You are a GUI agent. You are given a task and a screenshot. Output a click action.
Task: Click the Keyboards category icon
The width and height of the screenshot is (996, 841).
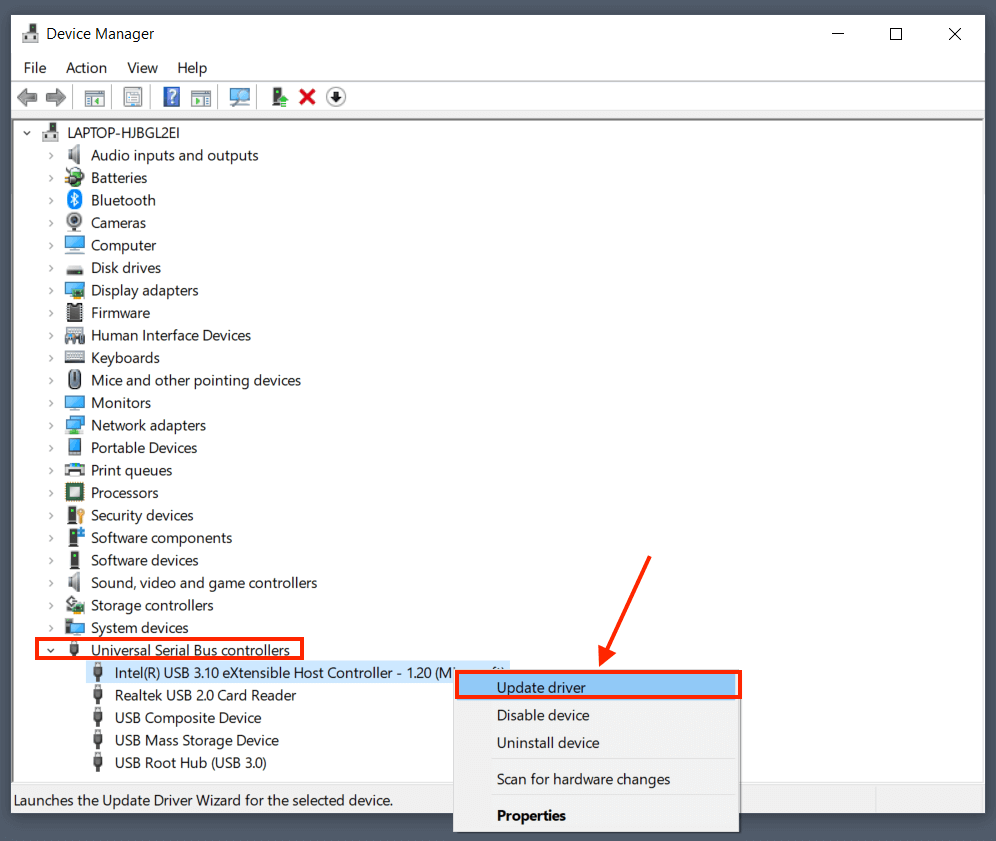[74, 357]
